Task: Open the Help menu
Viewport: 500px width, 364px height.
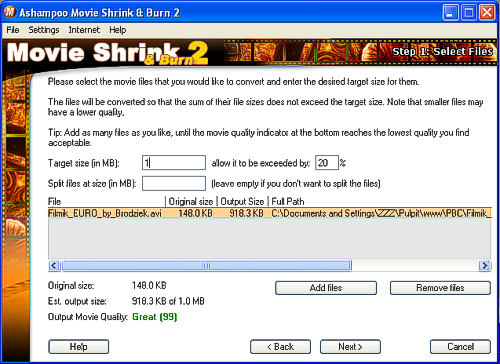Action: pos(118,30)
